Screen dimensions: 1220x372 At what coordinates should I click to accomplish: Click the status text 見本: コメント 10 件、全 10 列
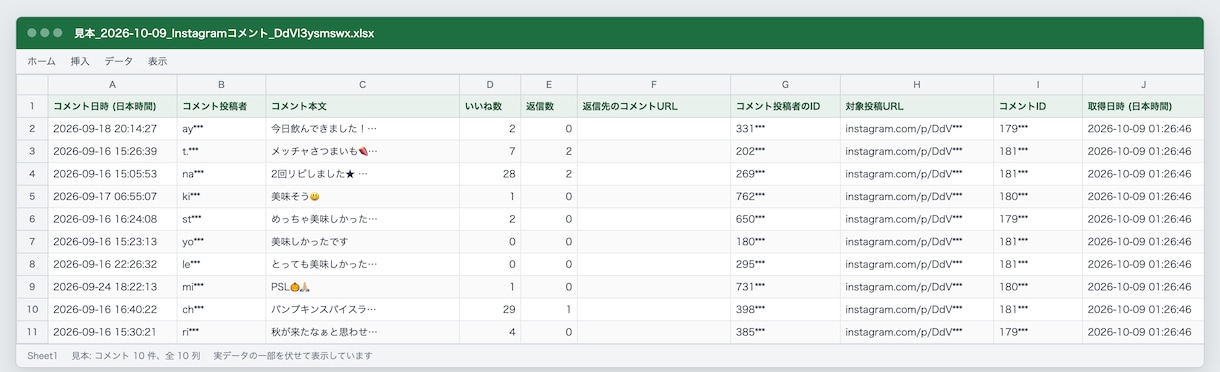pyautogui.click(x=135, y=356)
